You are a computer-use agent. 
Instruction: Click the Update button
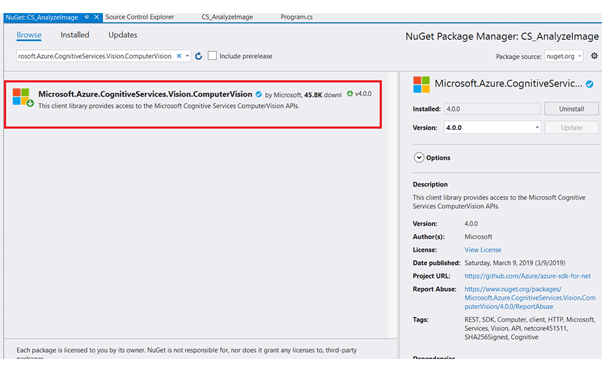click(571, 127)
